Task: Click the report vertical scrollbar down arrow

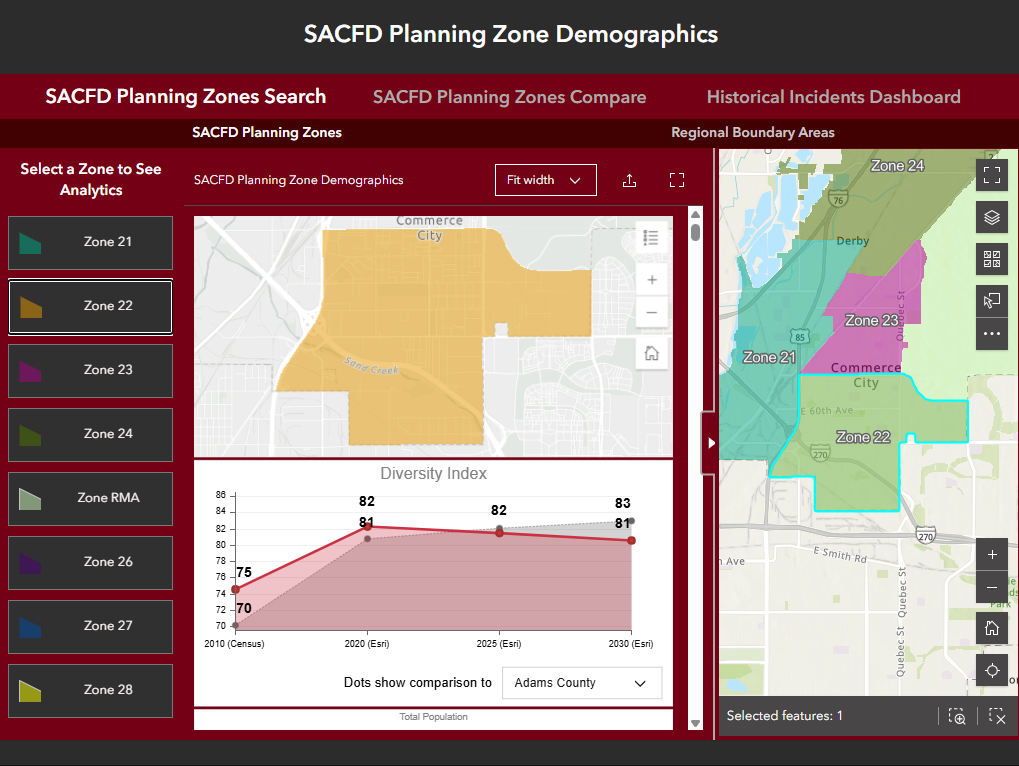Action: coord(696,723)
